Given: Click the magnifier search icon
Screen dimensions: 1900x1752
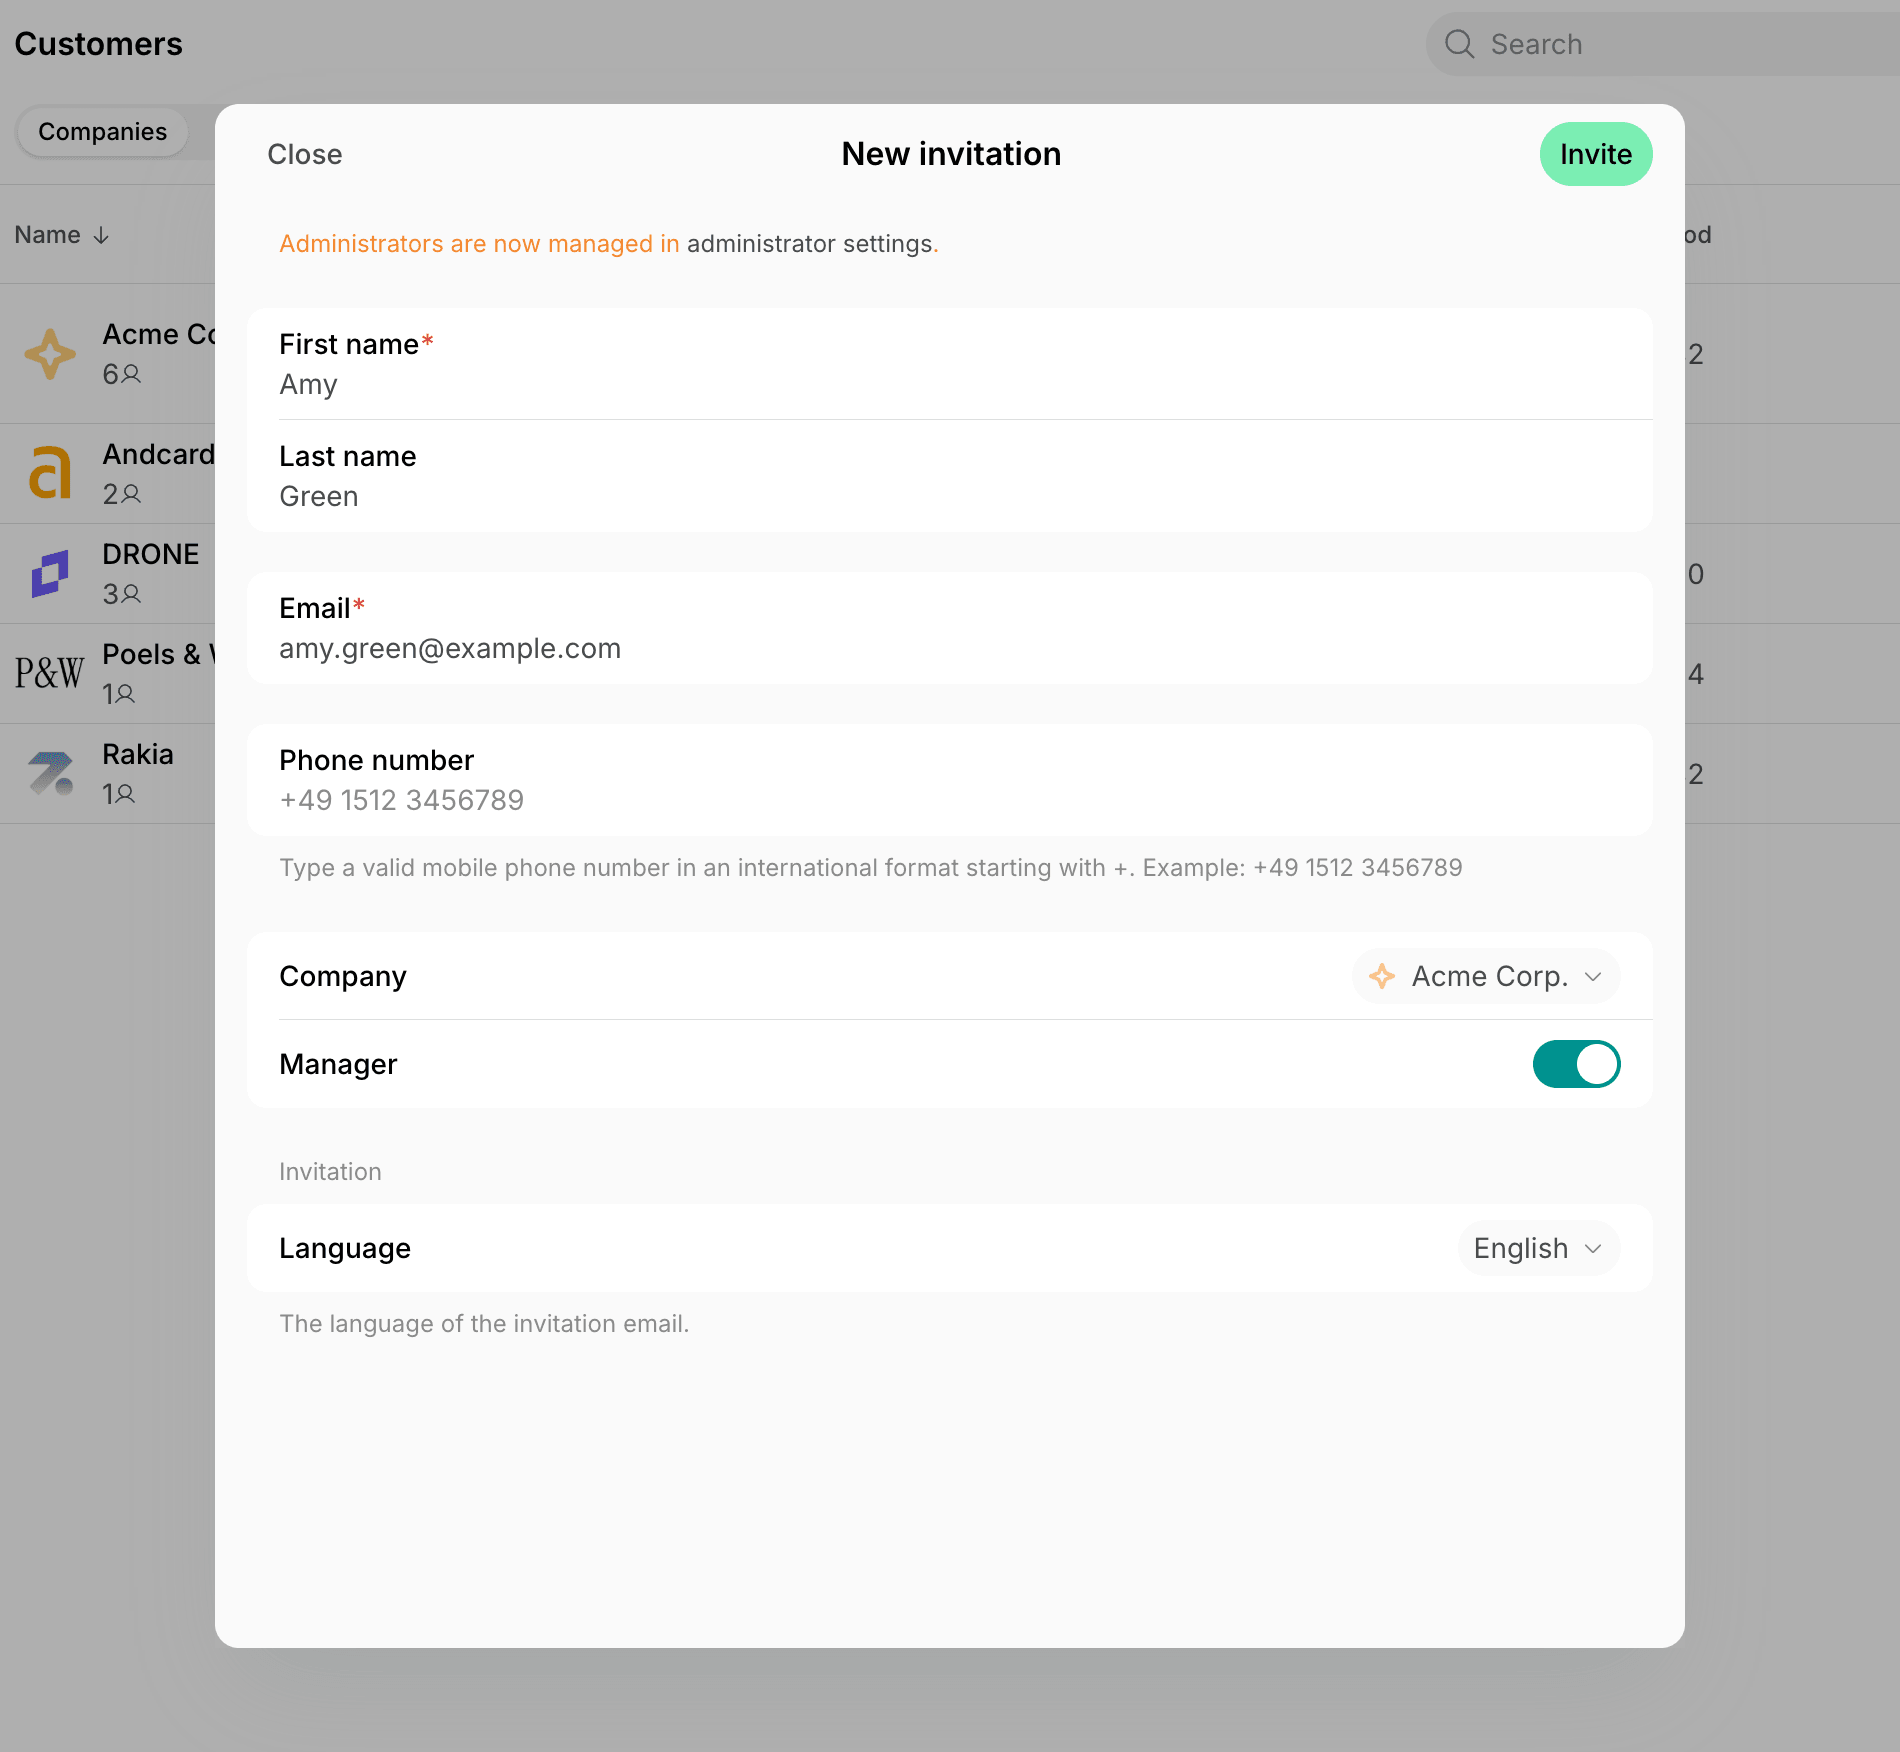Looking at the screenshot, I should (1460, 44).
